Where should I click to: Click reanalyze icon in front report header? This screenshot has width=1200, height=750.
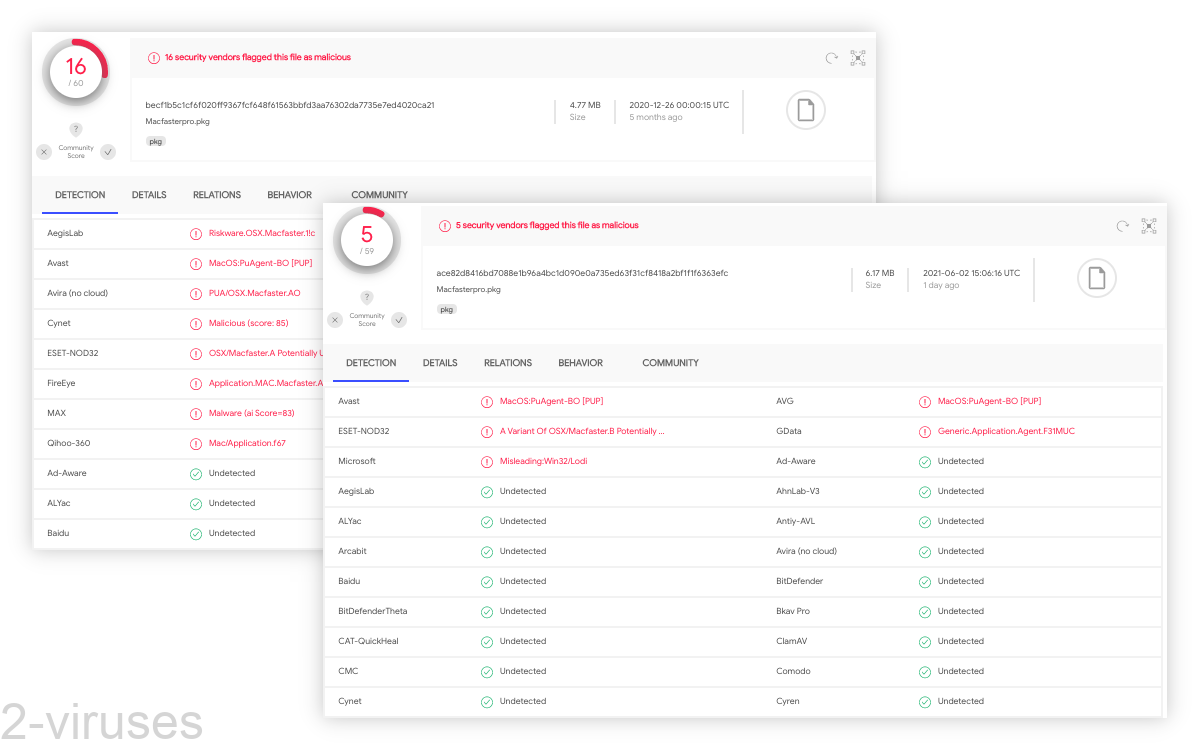point(1122,227)
